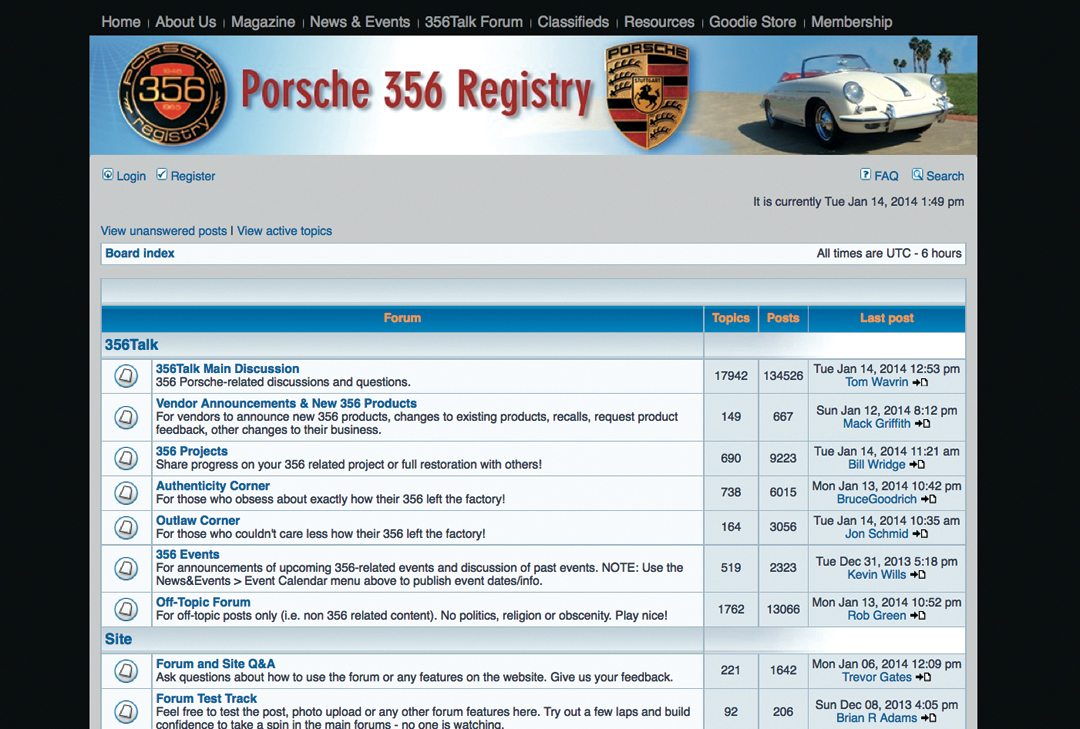Click the white Porsche 356 car image
This screenshot has width=1080, height=729.
click(x=858, y=102)
